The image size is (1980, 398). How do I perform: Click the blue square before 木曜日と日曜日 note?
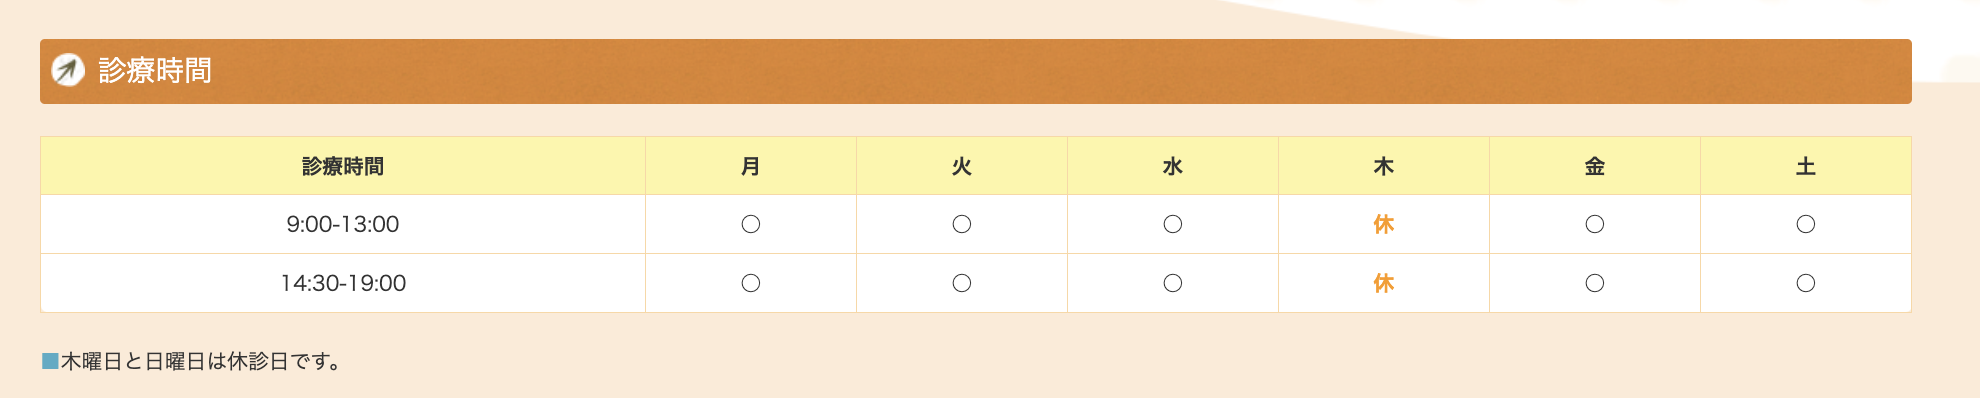coord(50,361)
